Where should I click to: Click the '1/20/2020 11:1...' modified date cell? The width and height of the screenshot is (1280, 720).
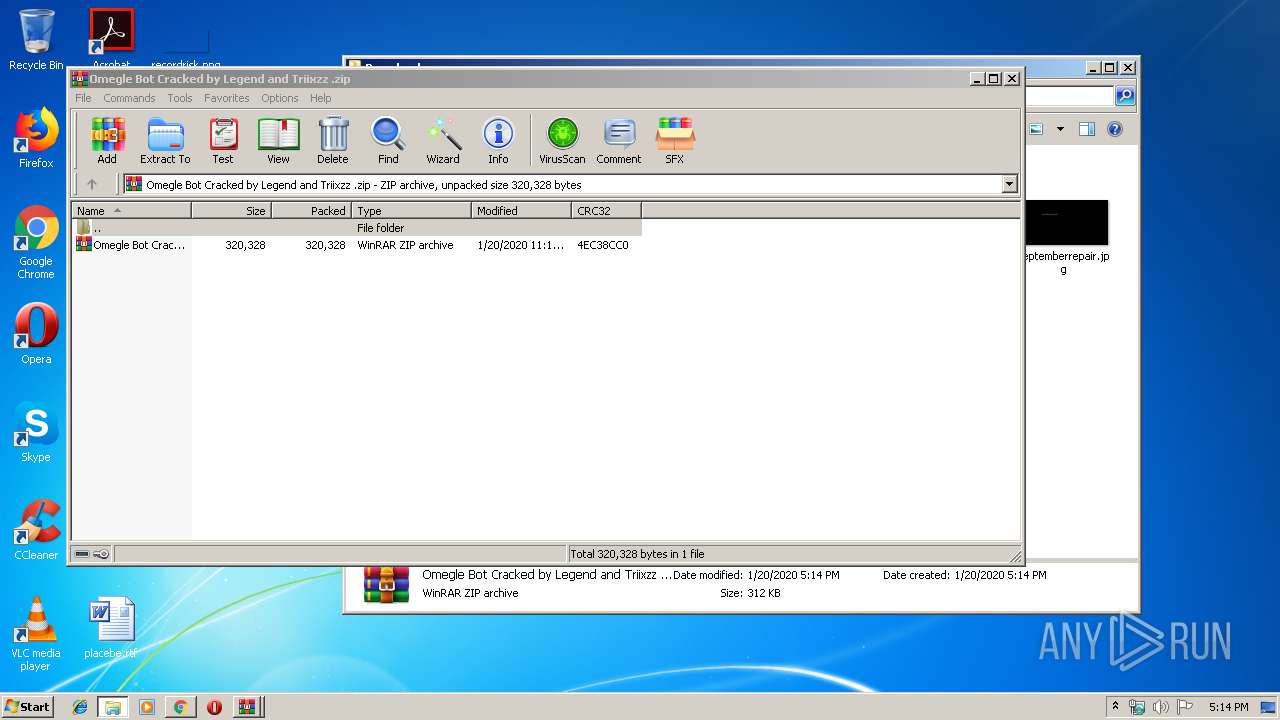tap(520, 245)
